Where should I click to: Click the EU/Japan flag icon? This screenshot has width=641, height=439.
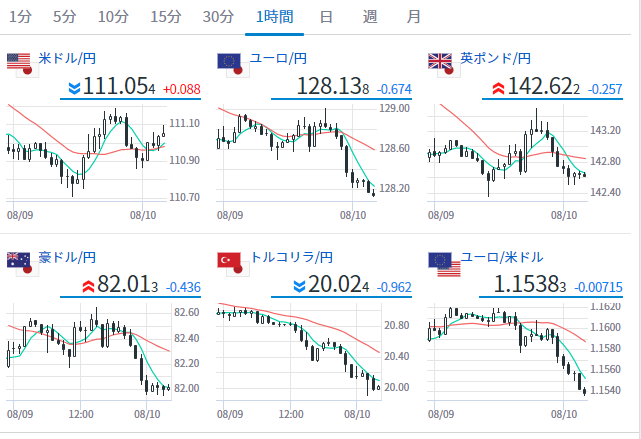coord(233,65)
